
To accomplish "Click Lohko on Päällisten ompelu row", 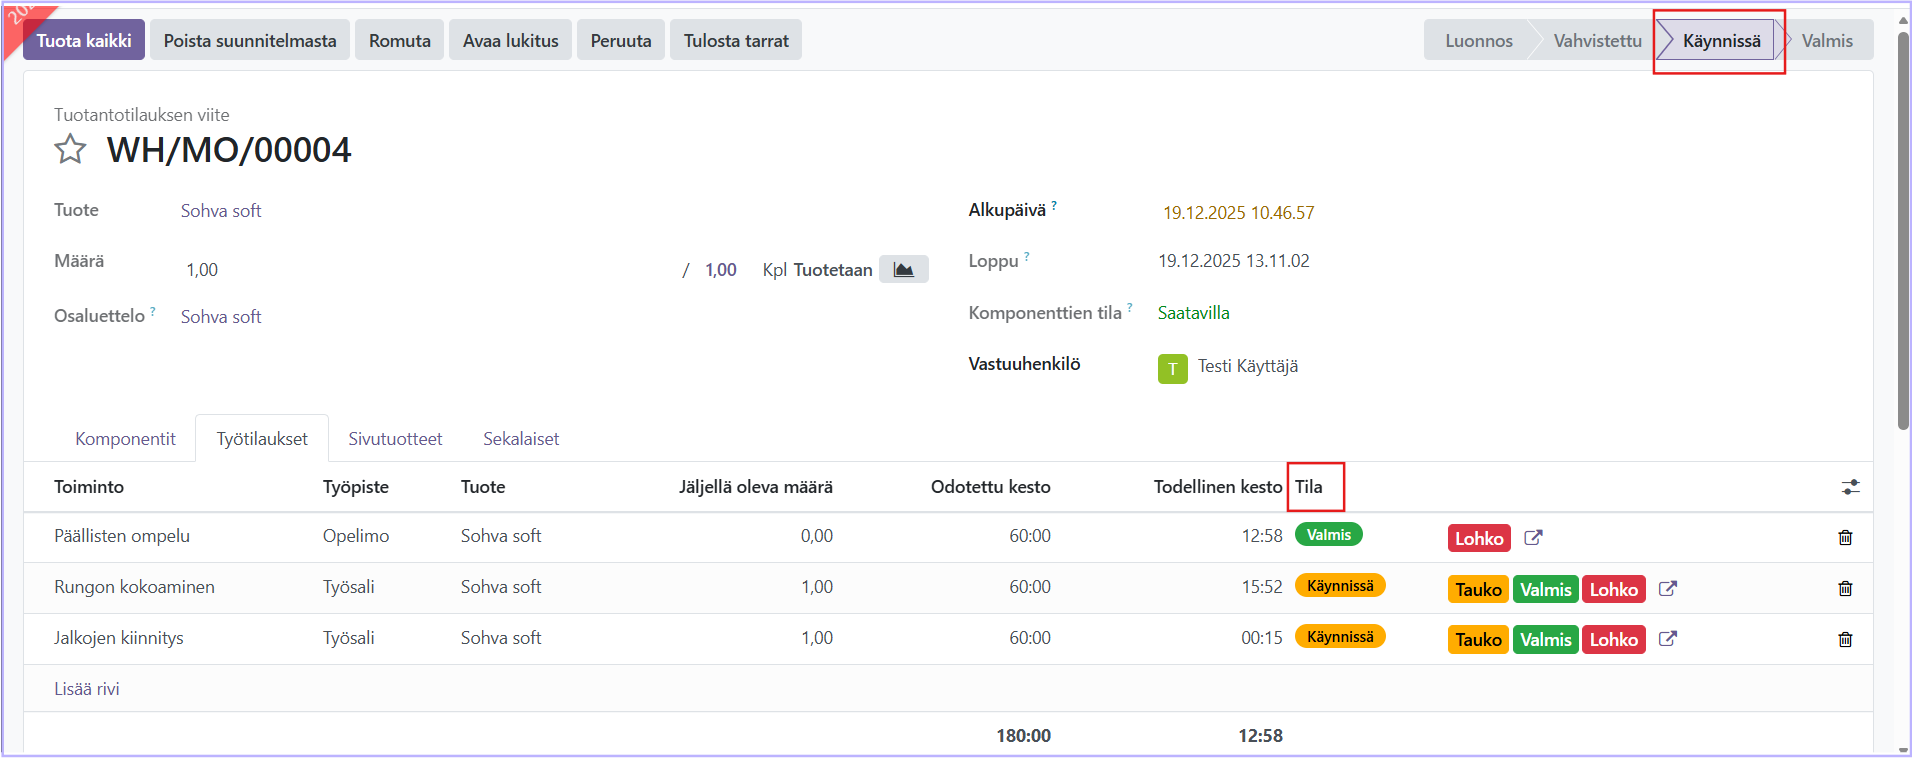I will (1478, 539).
